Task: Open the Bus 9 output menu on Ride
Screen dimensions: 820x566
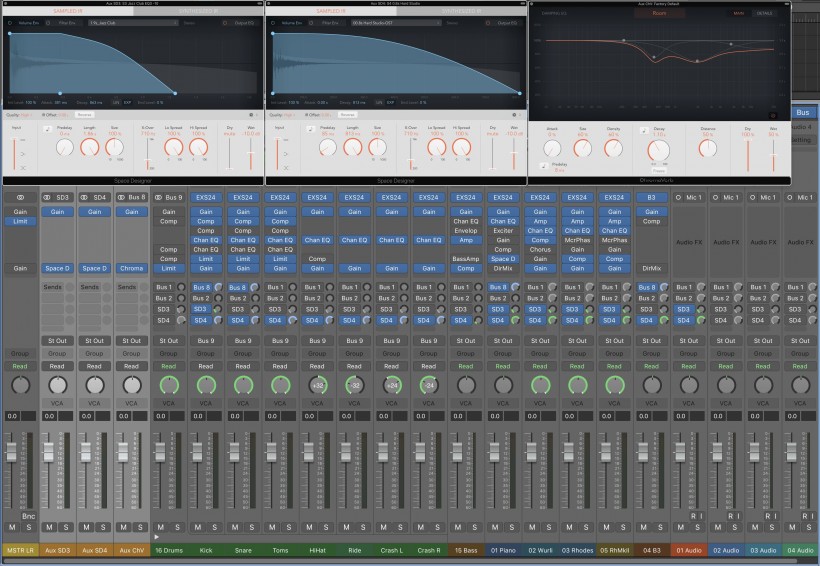Action: [x=354, y=341]
